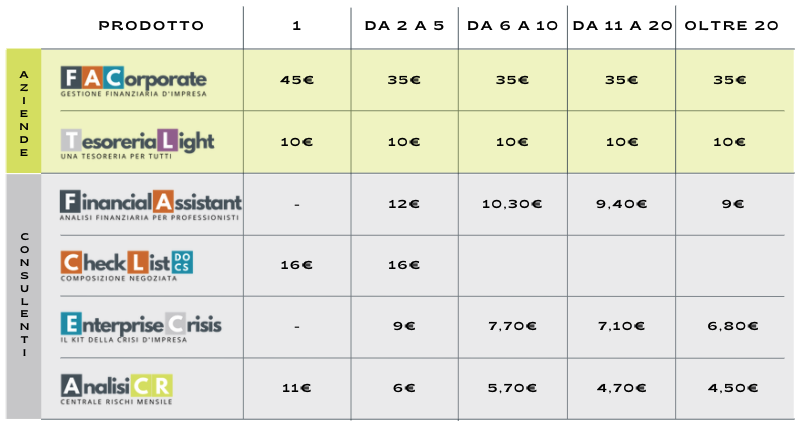Click the FACorporate product logo

tap(134, 82)
